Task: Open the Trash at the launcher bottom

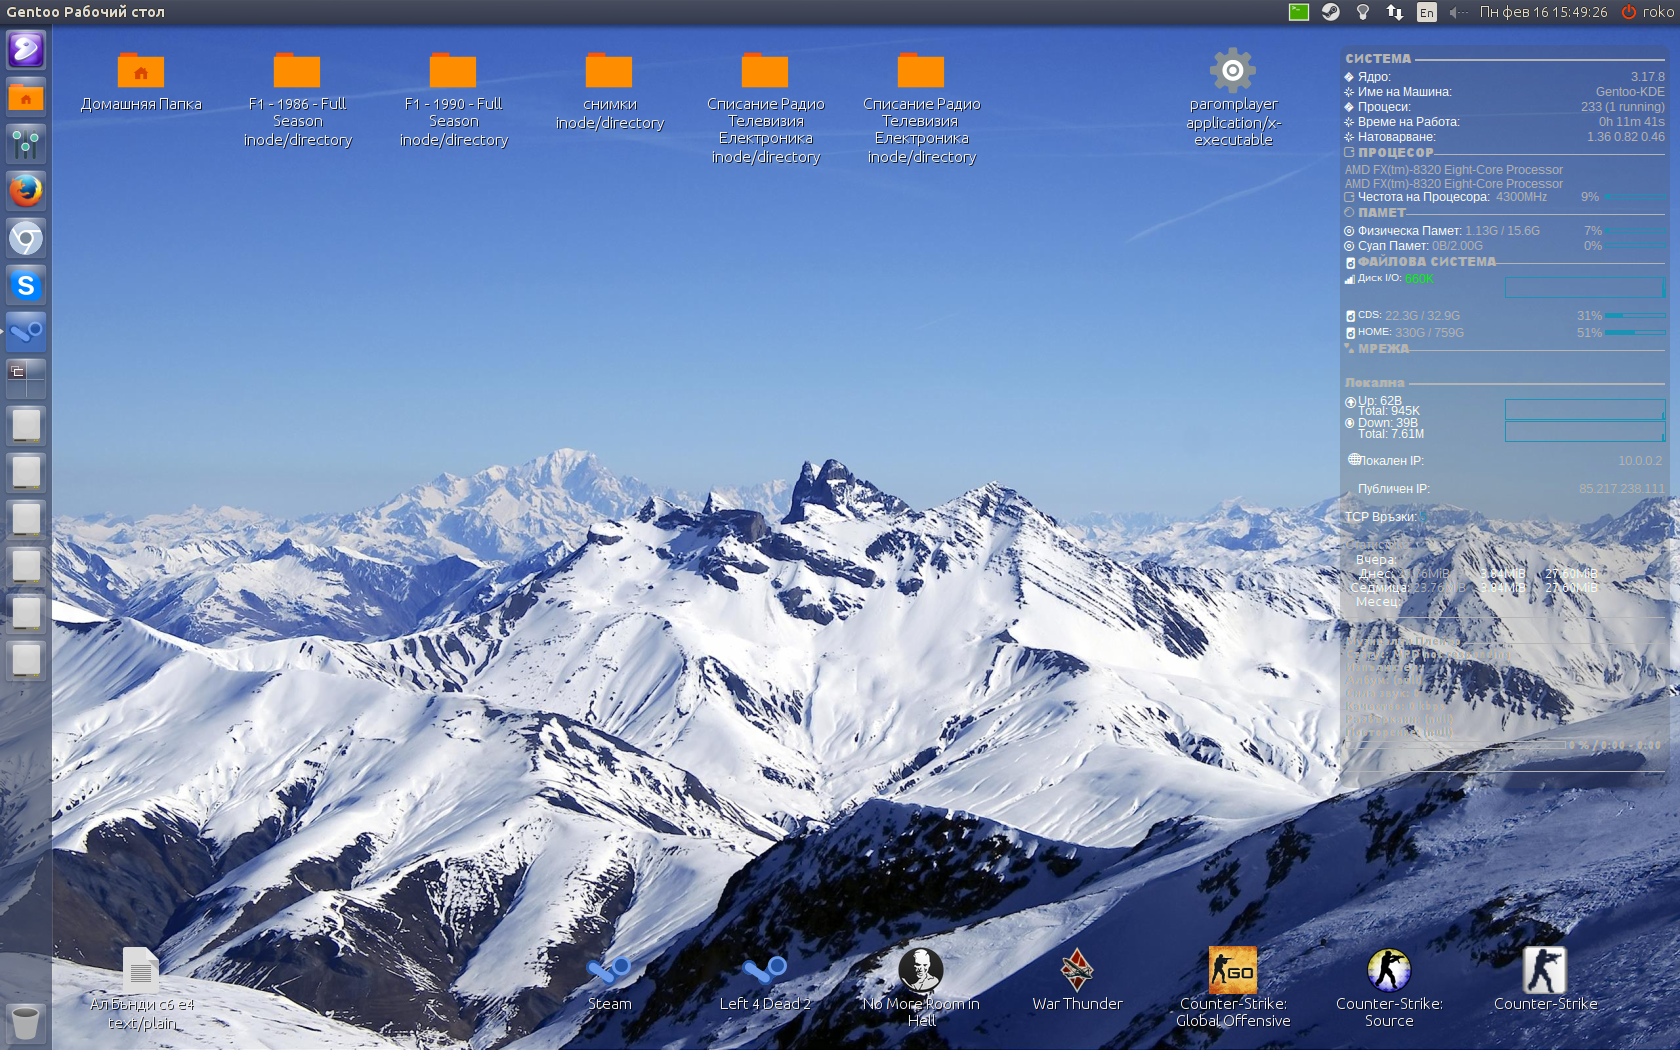Action: [x=26, y=1022]
